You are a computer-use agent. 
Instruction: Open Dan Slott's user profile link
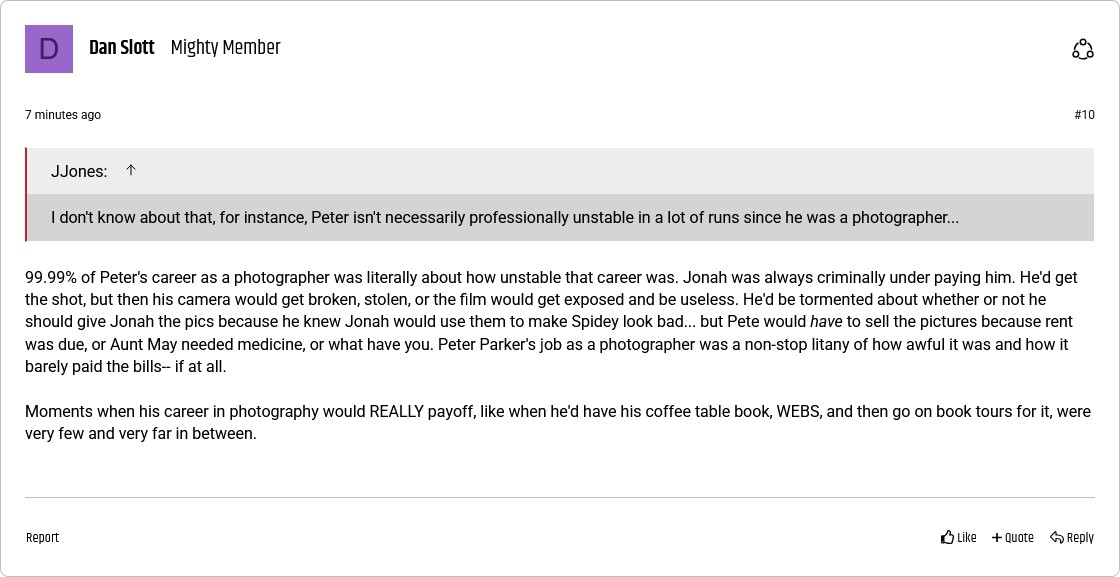point(121,47)
